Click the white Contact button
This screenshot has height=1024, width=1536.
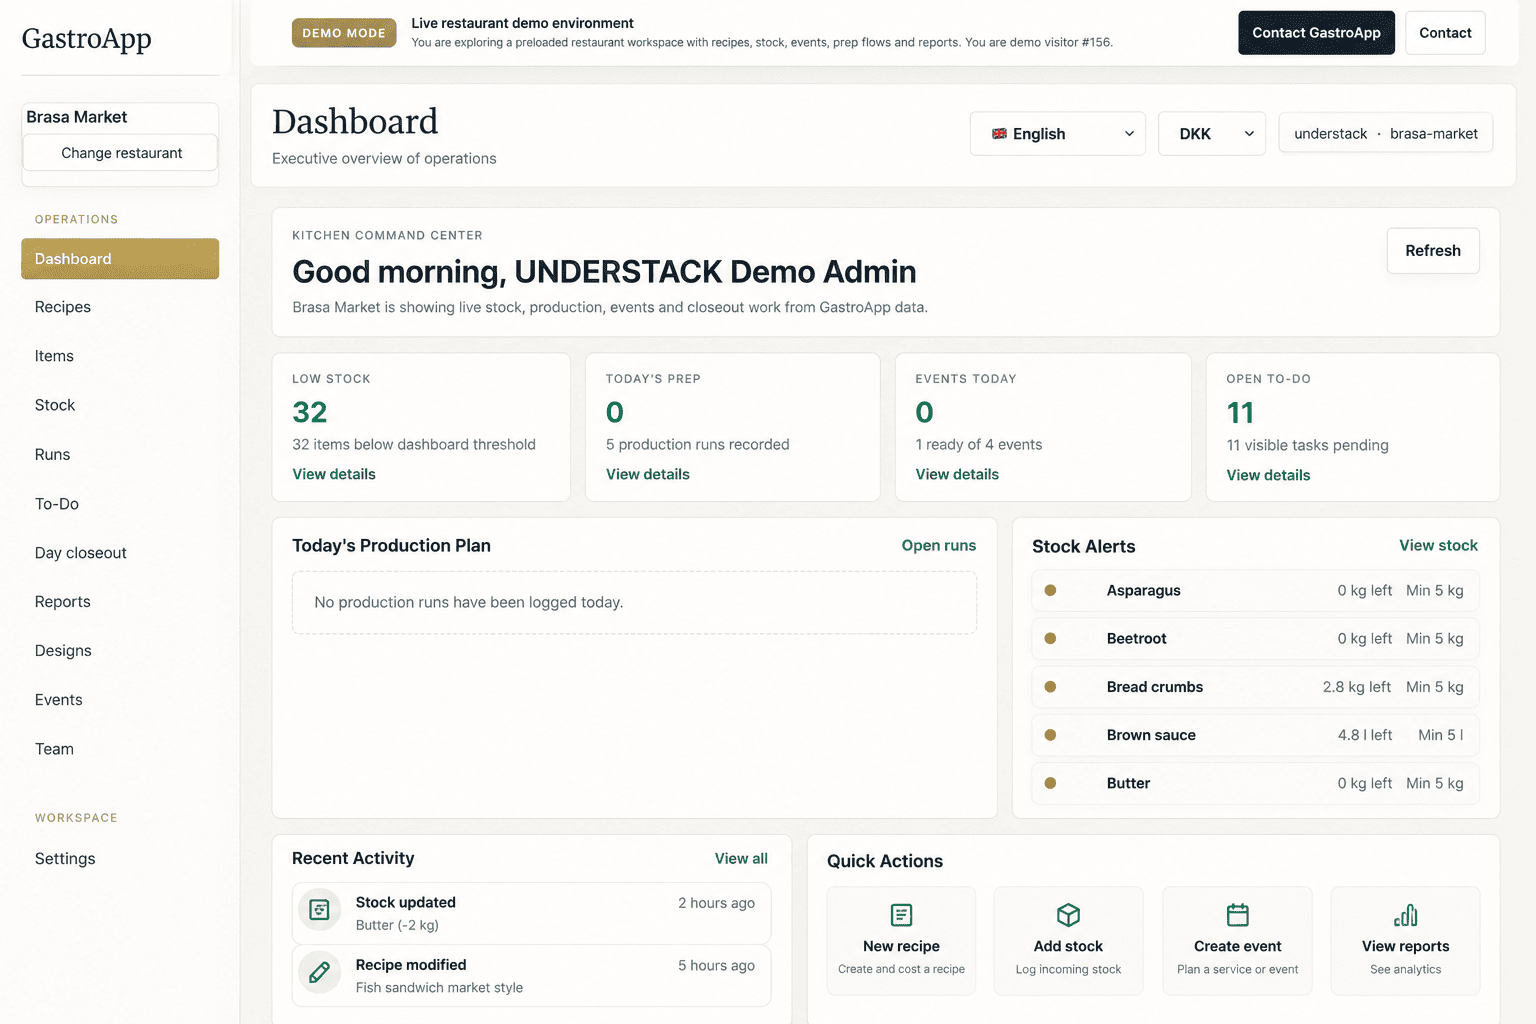click(x=1445, y=33)
